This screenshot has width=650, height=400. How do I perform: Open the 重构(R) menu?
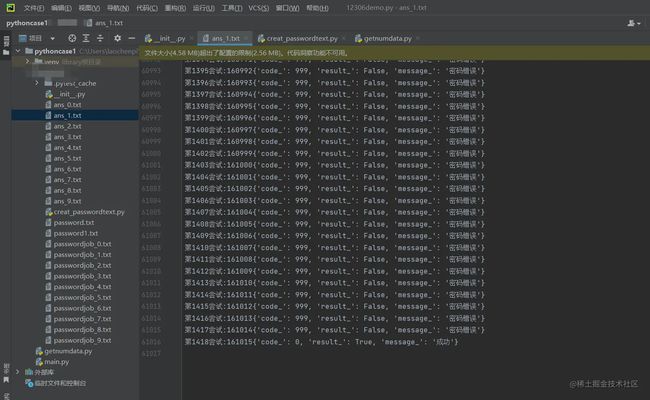pos(175,8)
